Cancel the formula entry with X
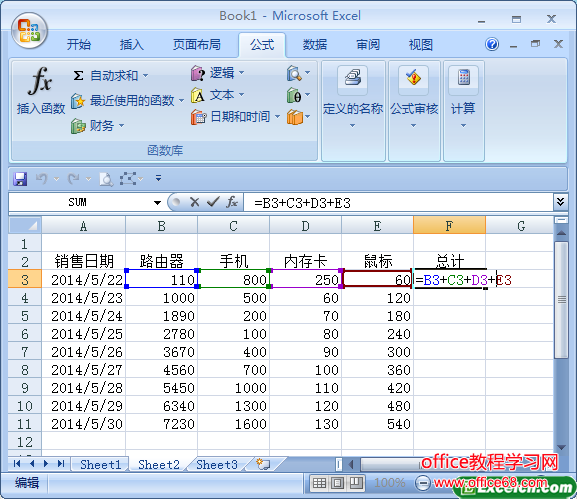Viewport: 577px width, 499px height. coord(194,202)
